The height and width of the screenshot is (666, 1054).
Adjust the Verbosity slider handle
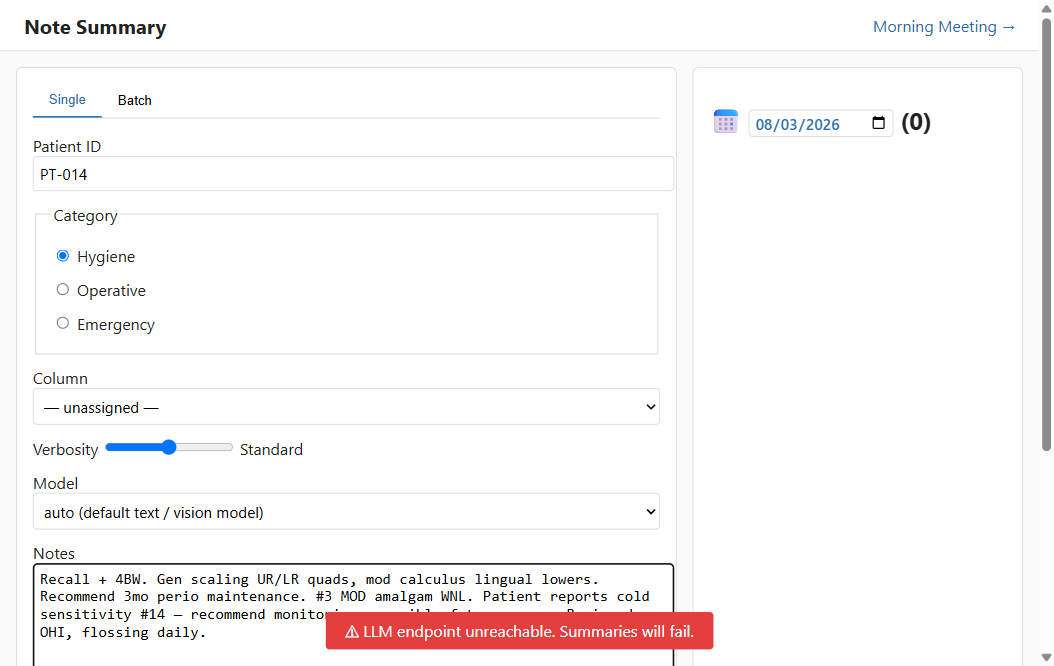169,448
